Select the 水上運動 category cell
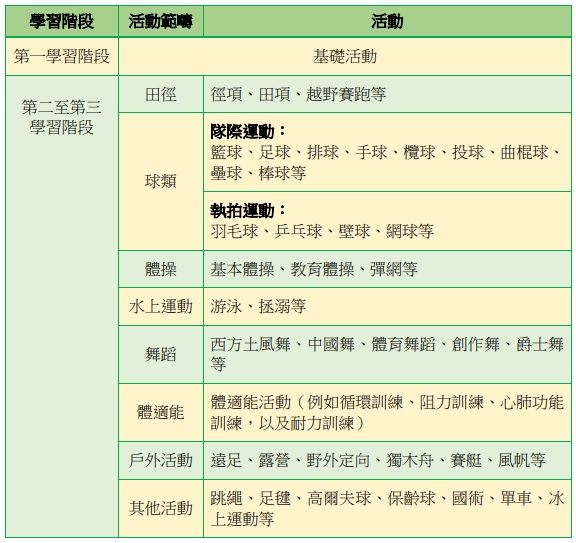 161,306
